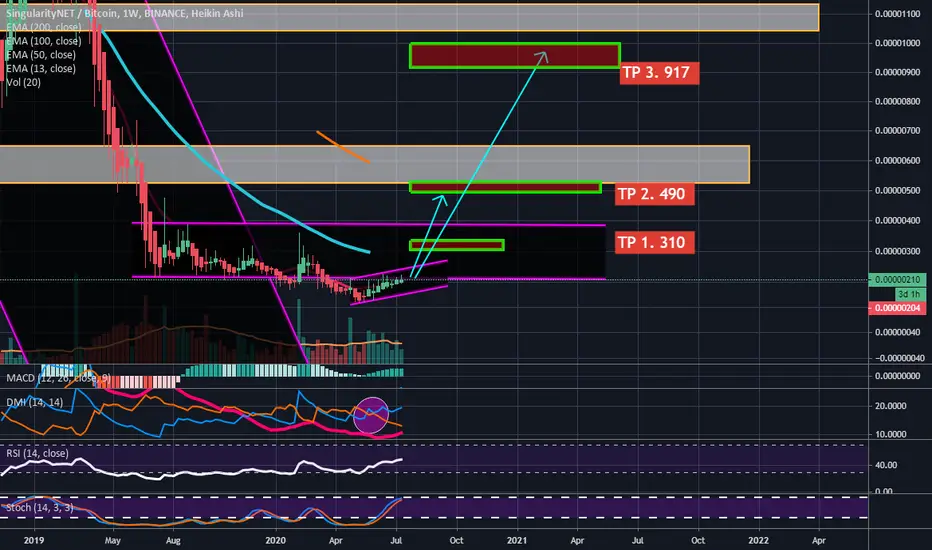932x550 pixels.
Task: Click the 40.00 RSI axis value
Action: pyautogui.click(x=886, y=466)
